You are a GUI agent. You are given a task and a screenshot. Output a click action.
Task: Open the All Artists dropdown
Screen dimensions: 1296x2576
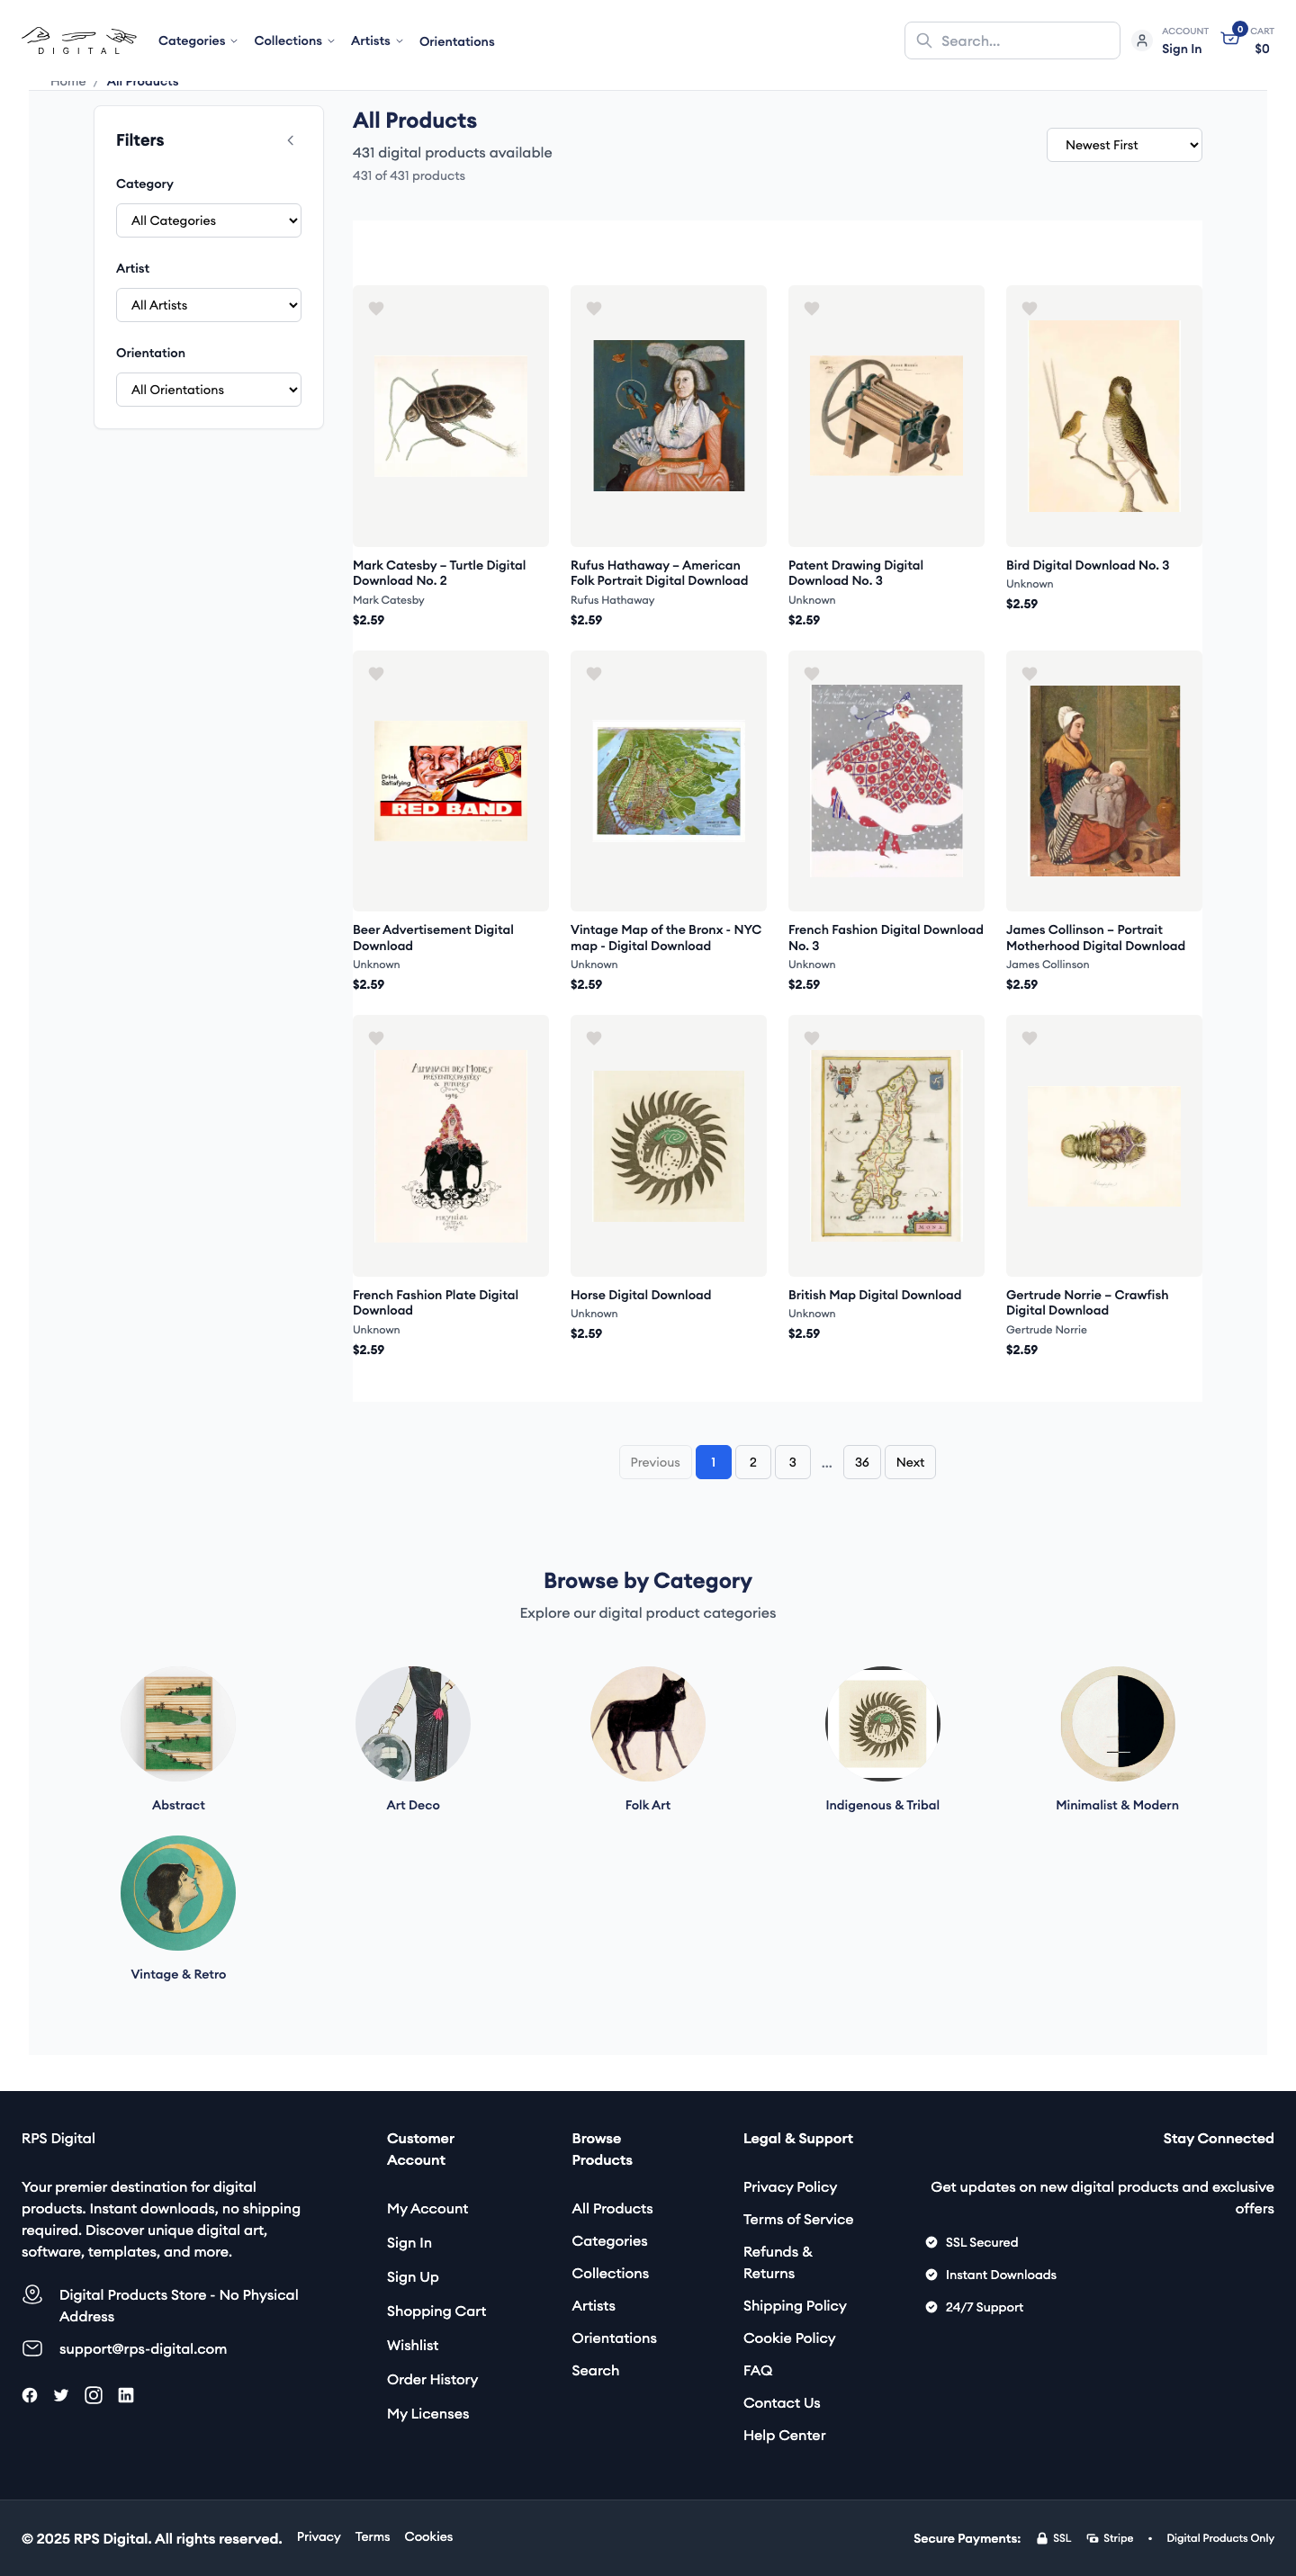pos(208,305)
